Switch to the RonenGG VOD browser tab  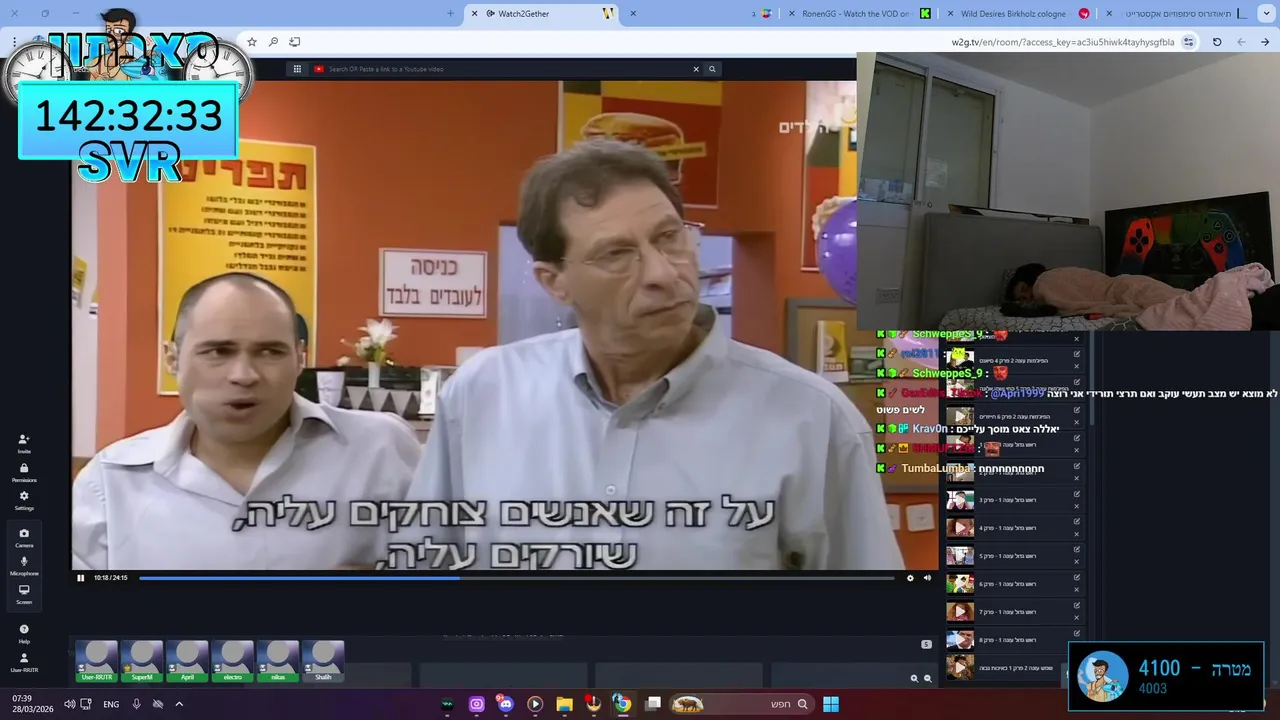click(x=856, y=13)
